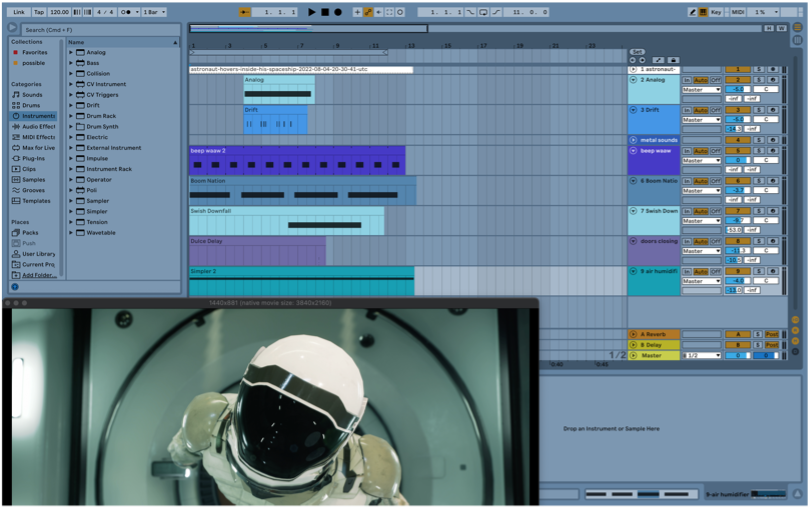
Task: Solo the beep waaw track
Action: 758,151
